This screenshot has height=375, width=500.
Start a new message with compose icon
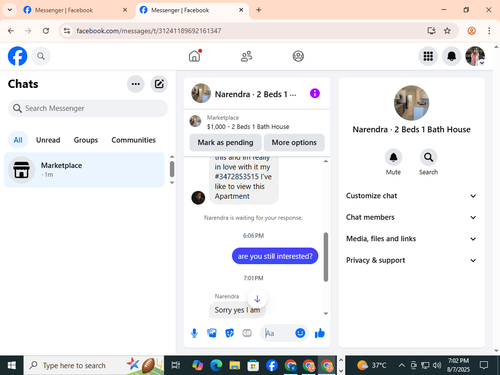click(x=159, y=84)
